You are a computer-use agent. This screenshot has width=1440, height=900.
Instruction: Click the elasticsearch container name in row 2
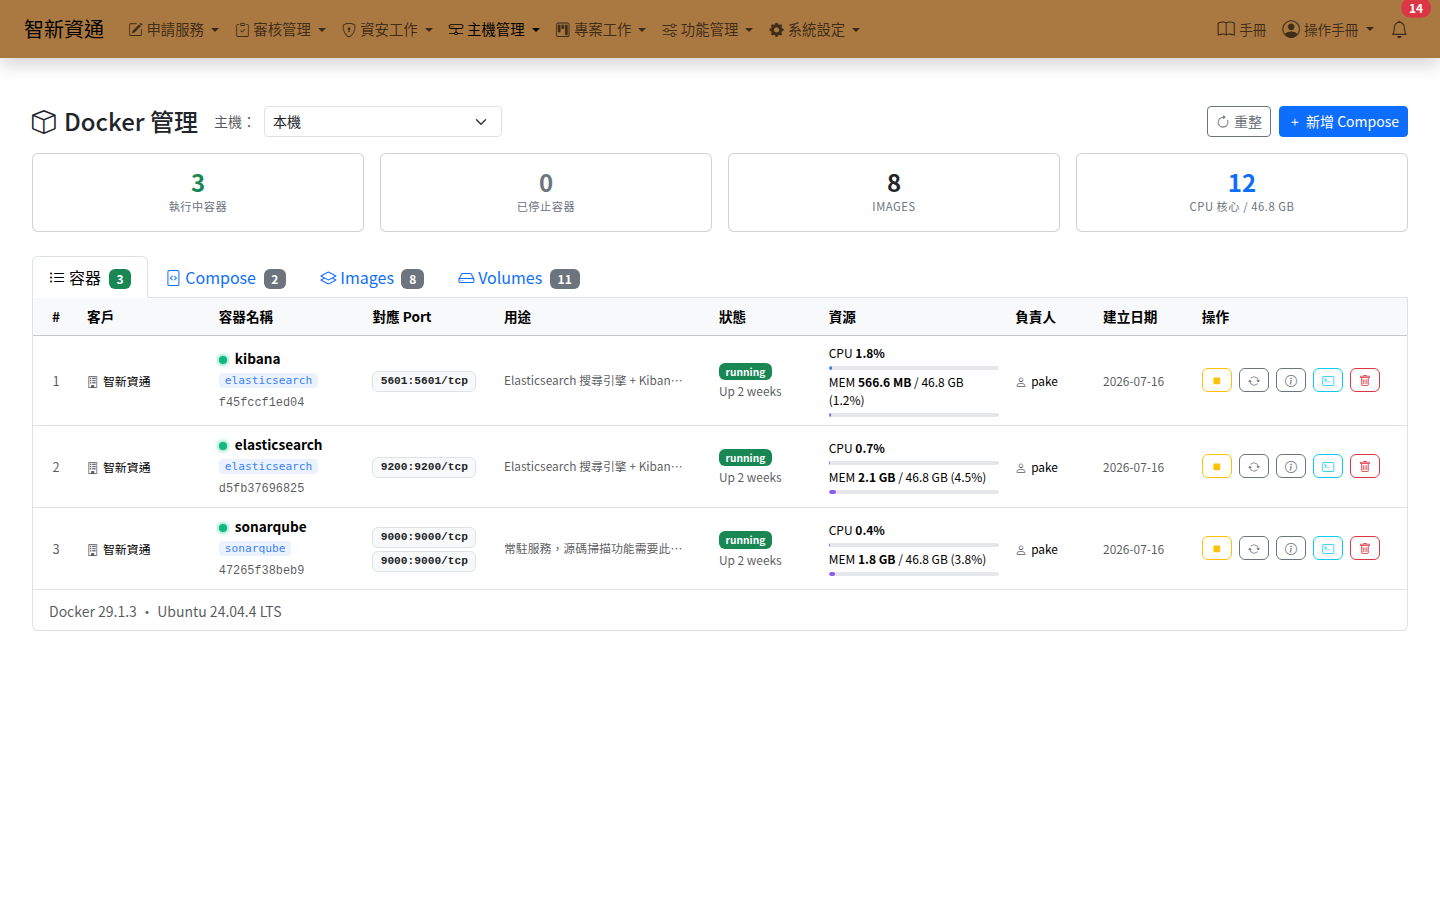click(278, 445)
